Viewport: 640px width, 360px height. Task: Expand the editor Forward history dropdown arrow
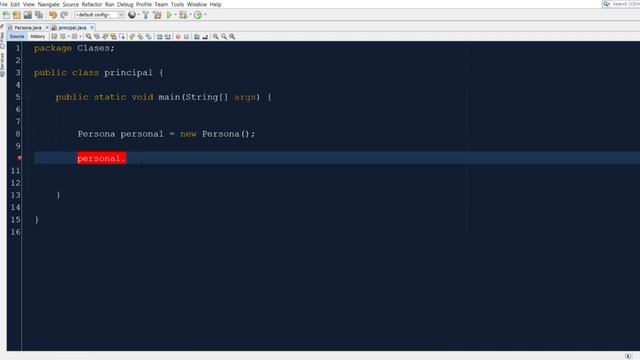click(x=80, y=36)
